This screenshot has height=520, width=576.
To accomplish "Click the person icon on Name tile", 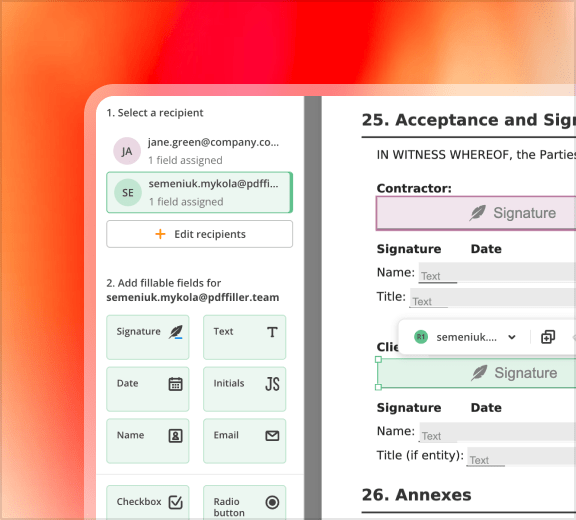I will (176, 436).
